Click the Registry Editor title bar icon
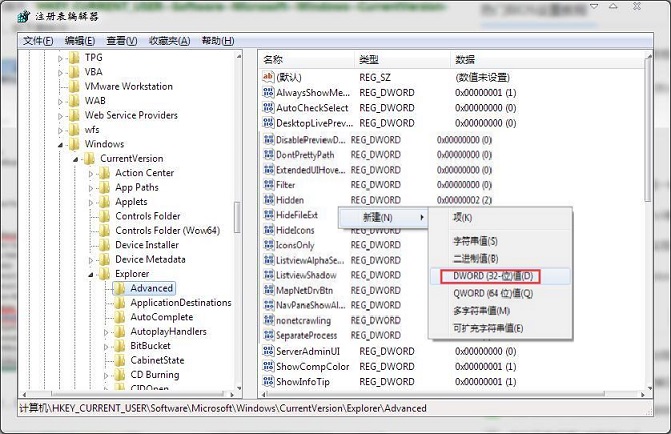This screenshot has height=434, width=671. coord(24,16)
